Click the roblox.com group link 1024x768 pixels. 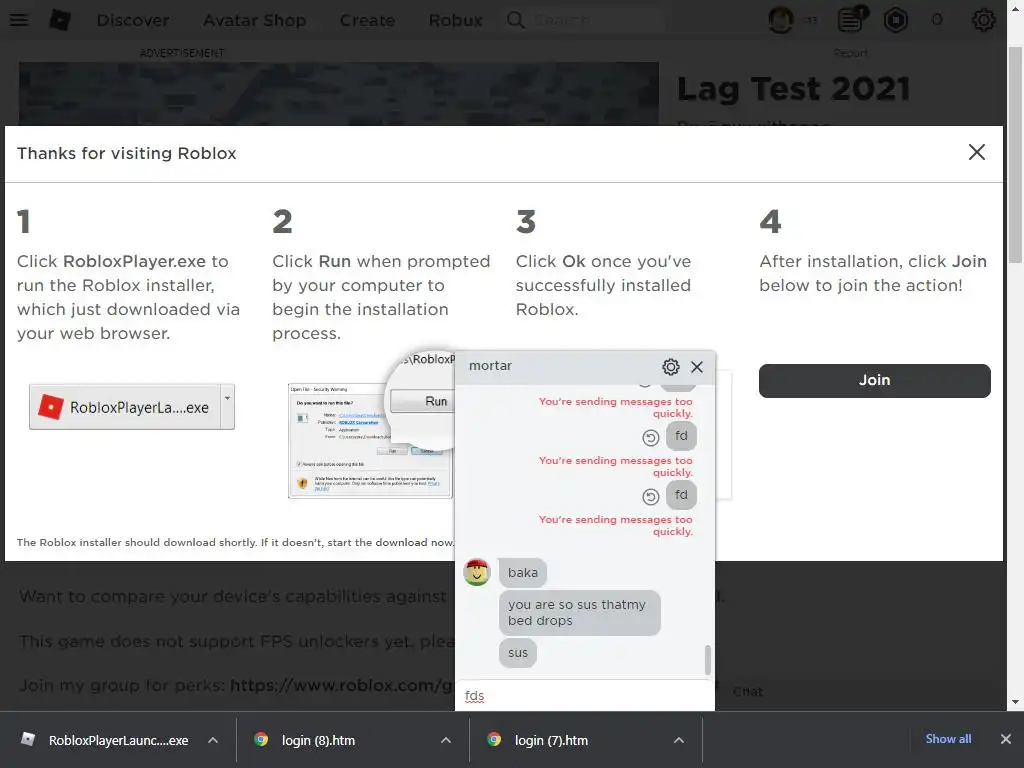[x=342, y=685]
